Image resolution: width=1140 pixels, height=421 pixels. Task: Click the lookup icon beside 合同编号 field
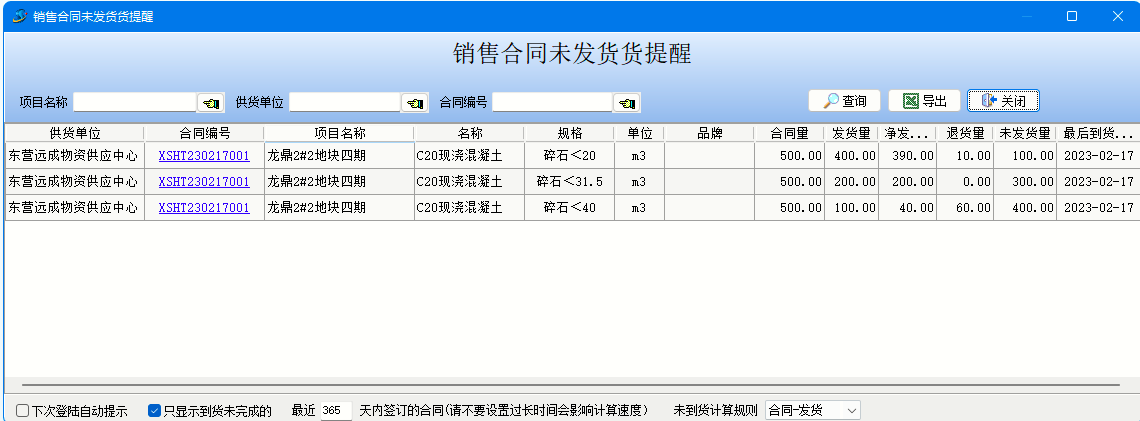pyautogui.click(x=626, y=103)
